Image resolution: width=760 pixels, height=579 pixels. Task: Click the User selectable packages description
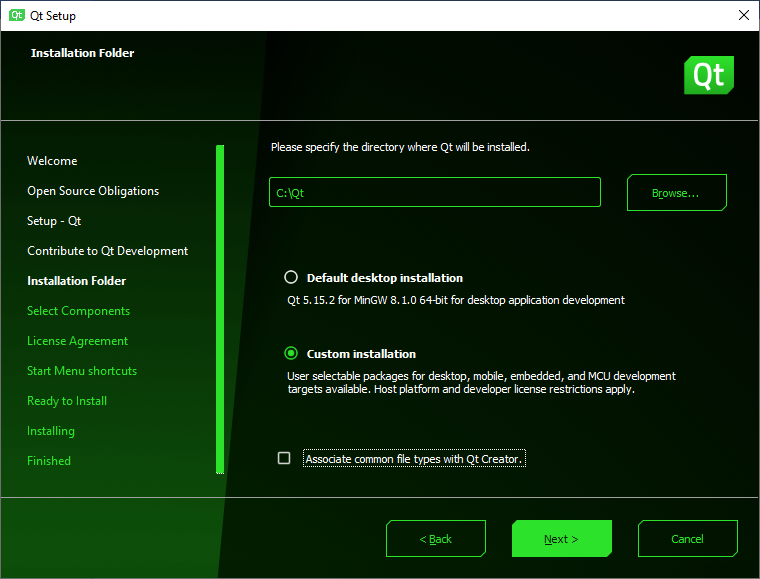[x=481, y=383]
